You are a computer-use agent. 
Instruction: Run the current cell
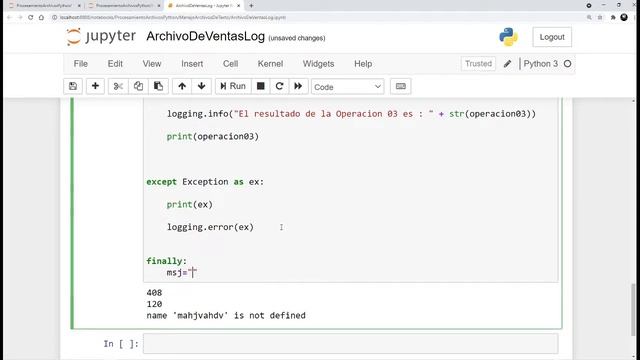tap(233, 86)
